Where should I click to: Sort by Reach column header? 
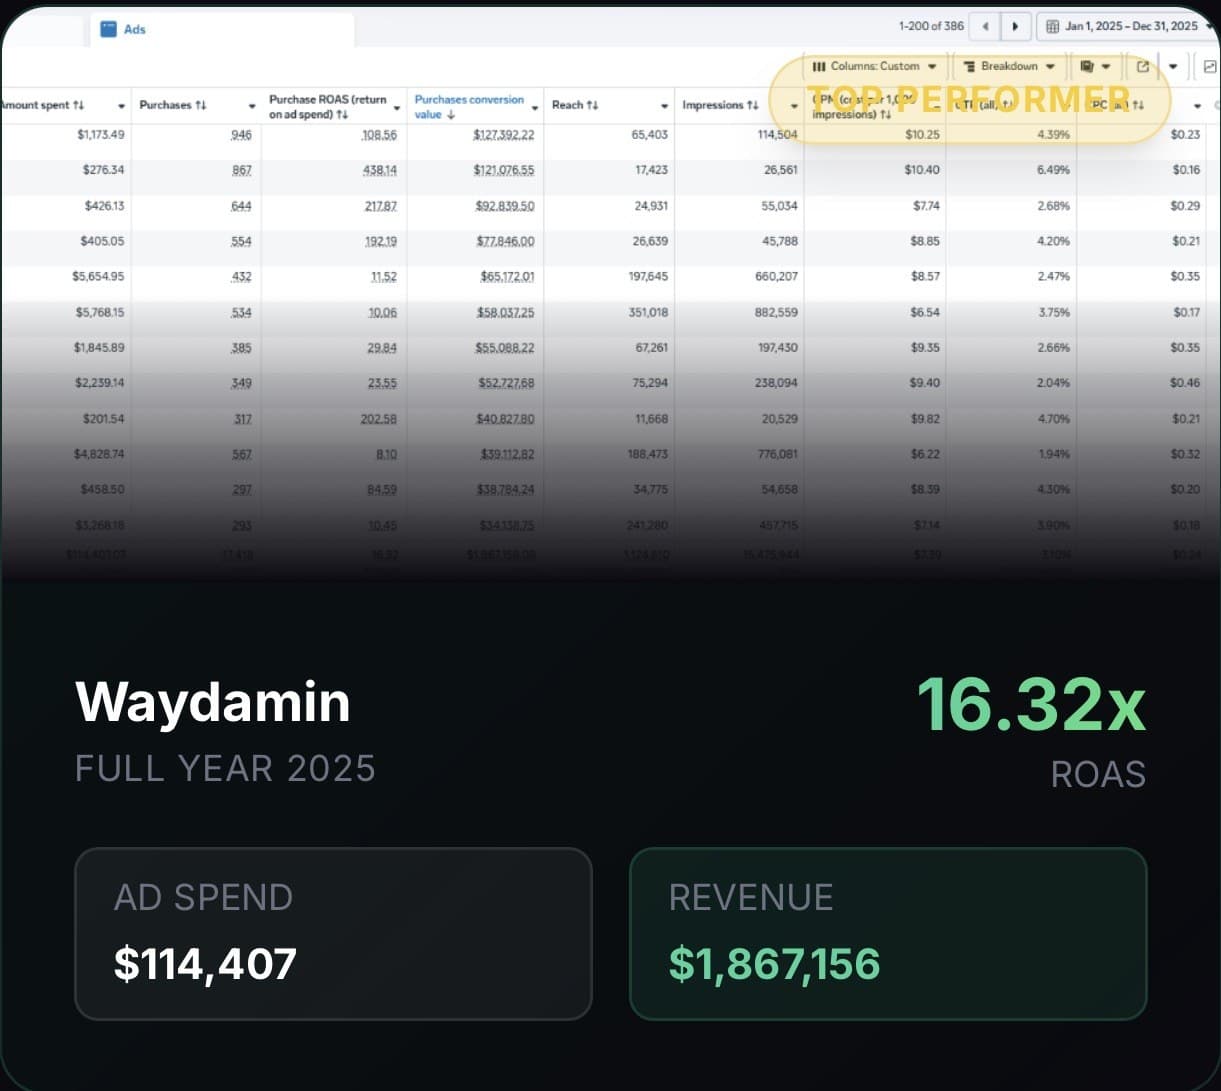[x=575, y=105]
